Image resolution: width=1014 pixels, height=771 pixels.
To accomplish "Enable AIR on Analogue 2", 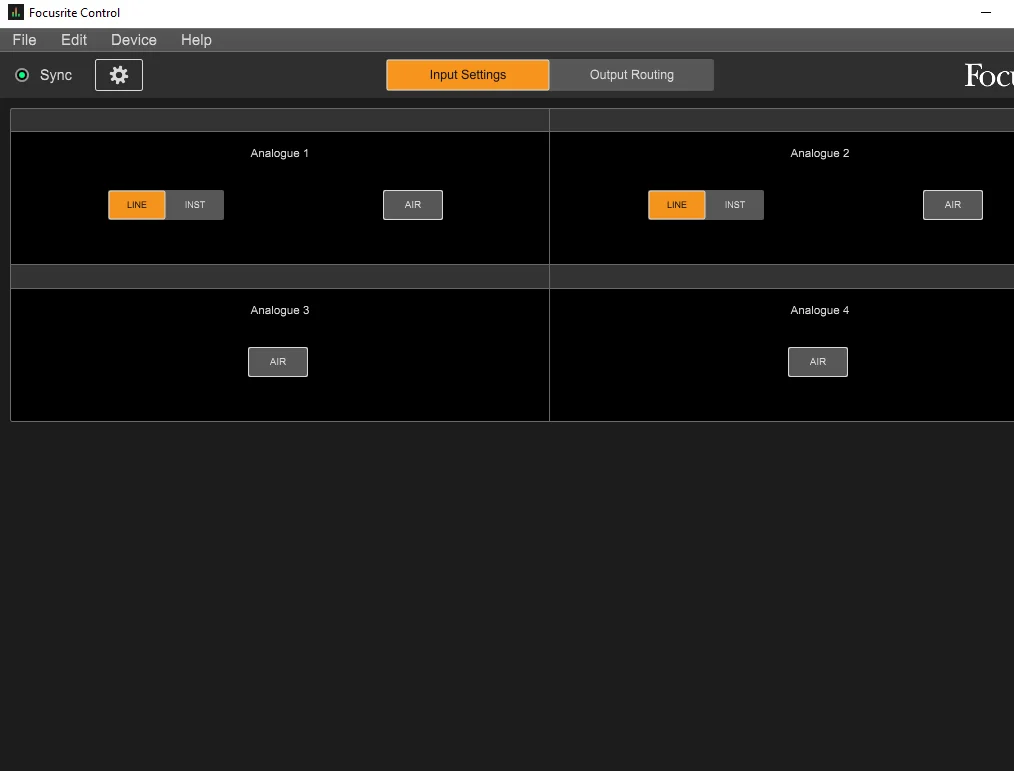I will (953, 205).
